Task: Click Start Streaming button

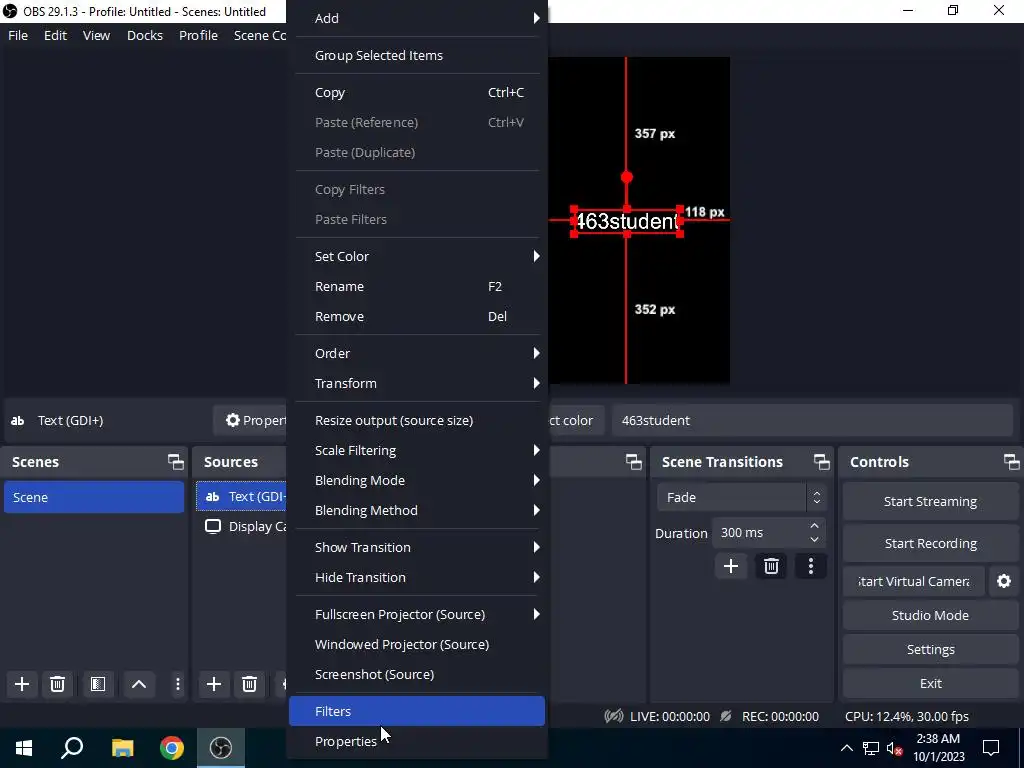Action: 931,502
